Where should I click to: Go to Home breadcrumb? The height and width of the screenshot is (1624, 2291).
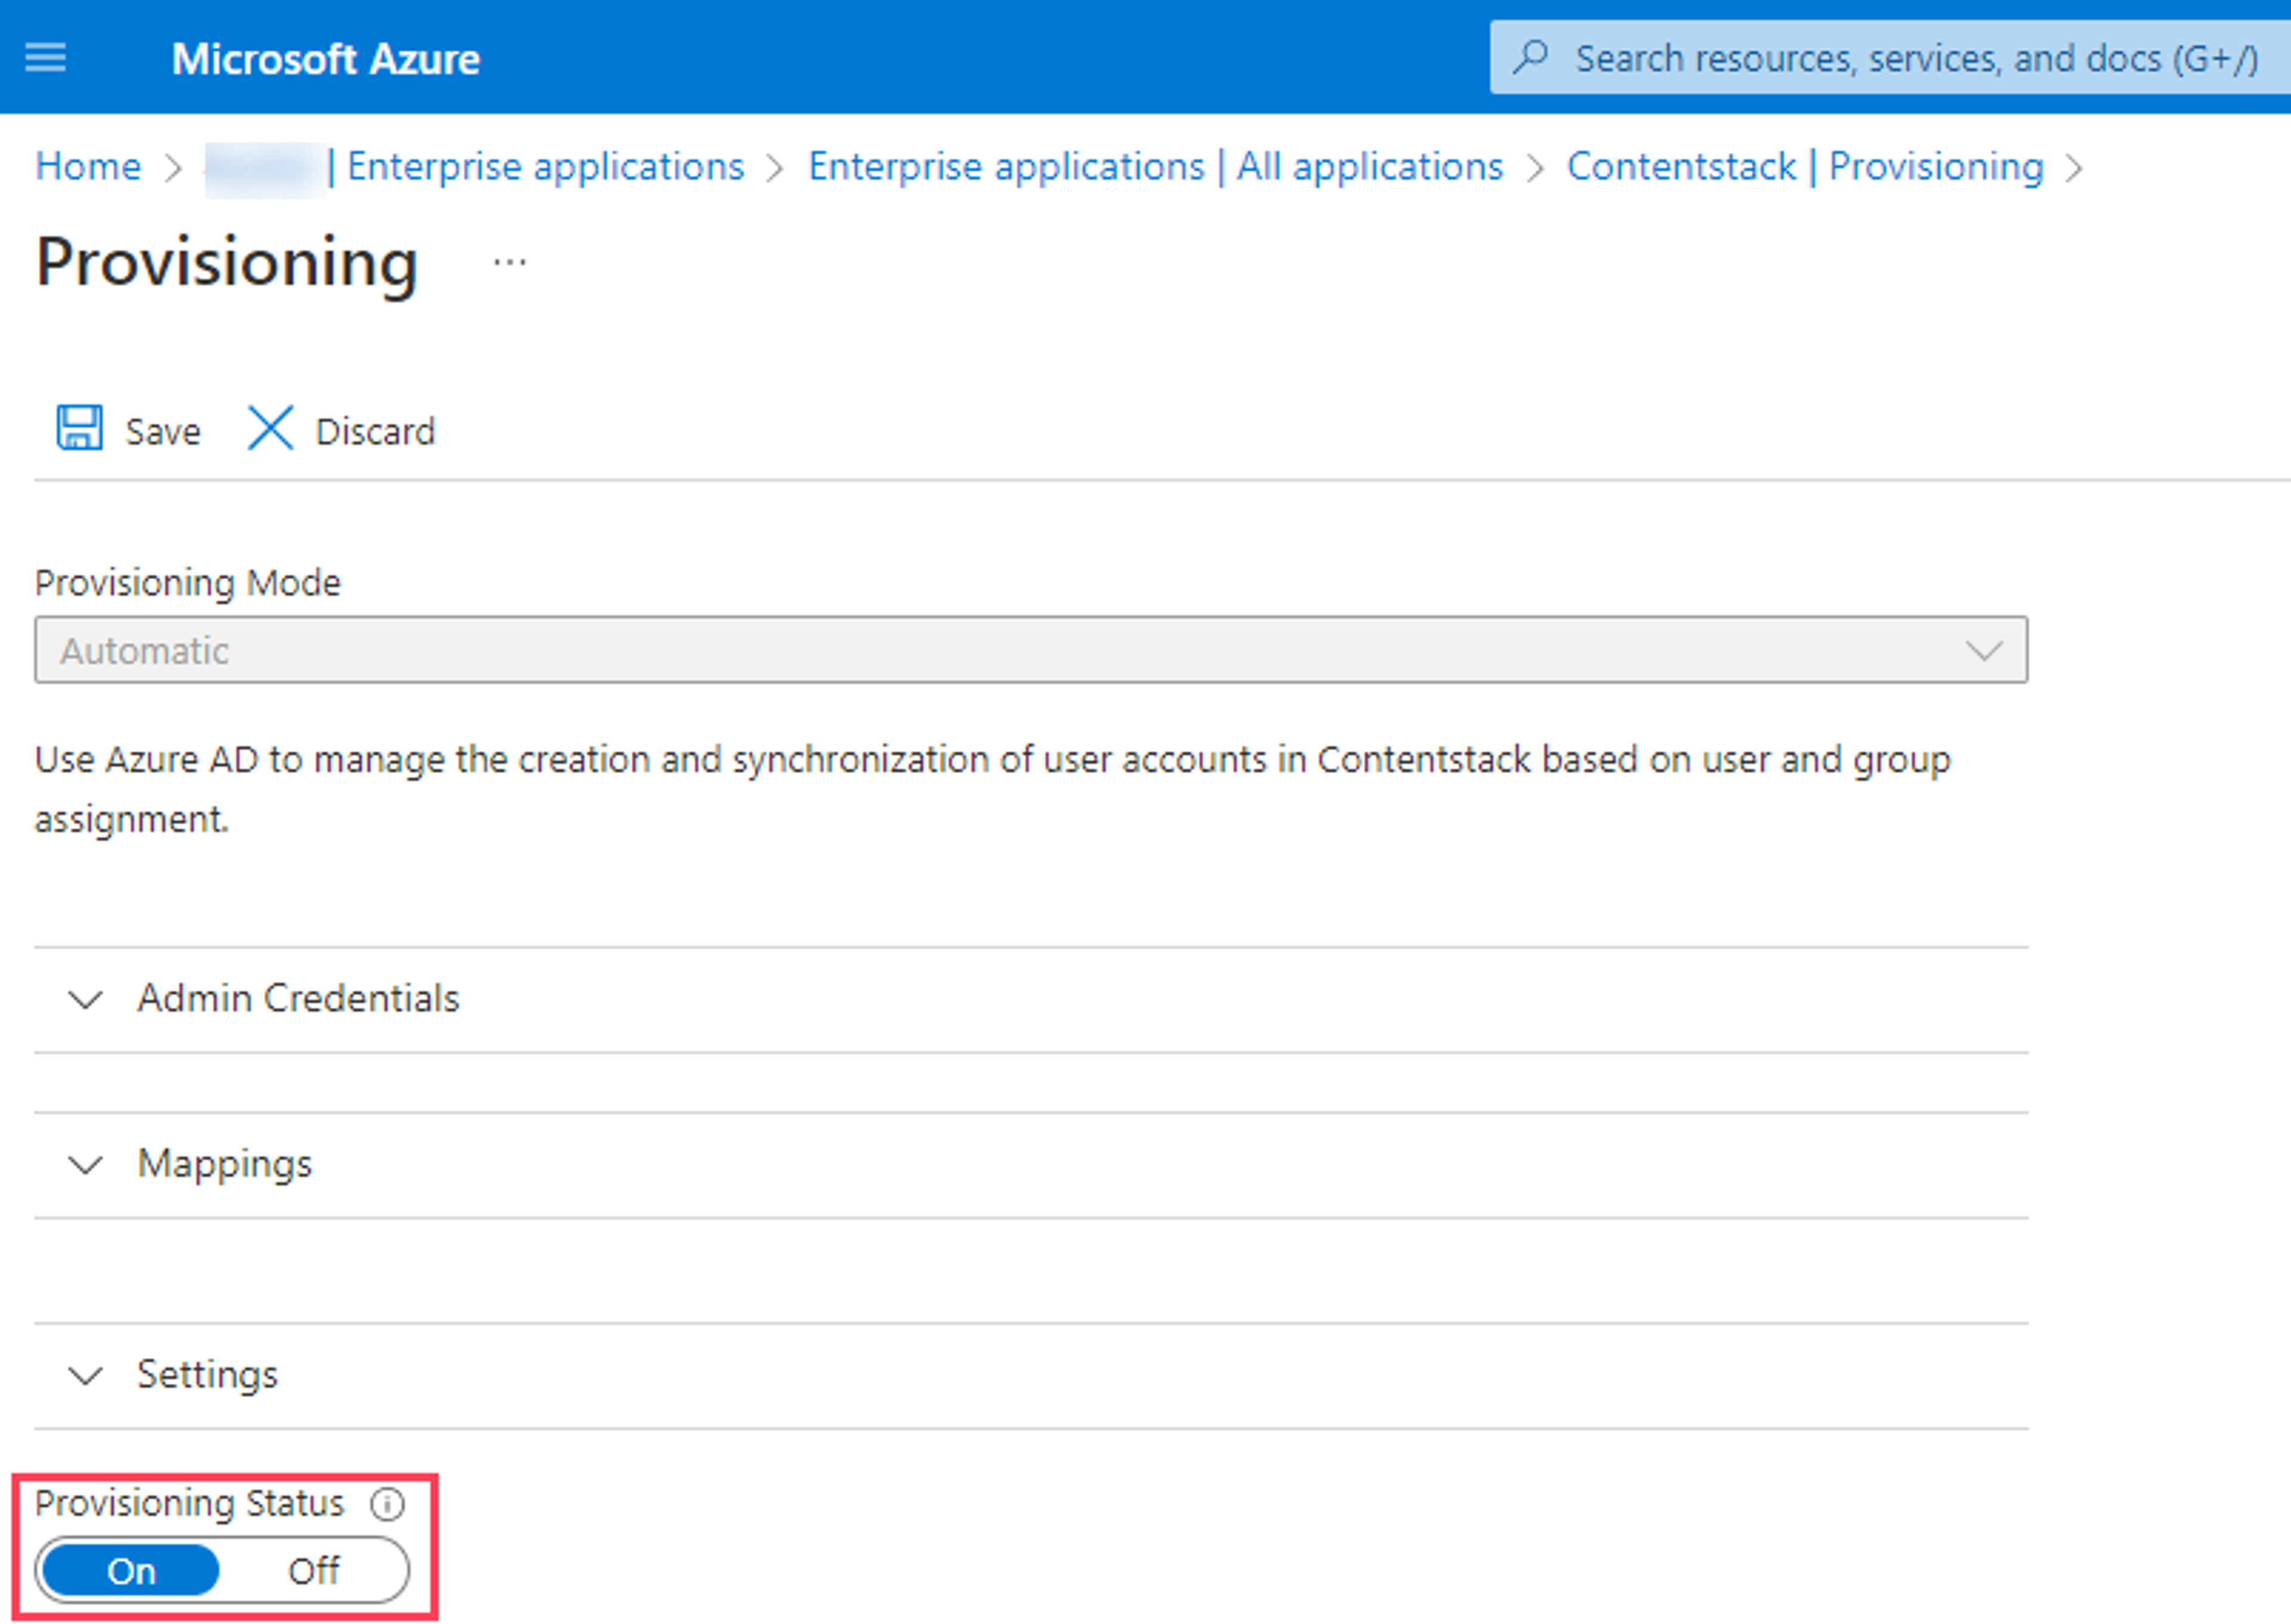[x=88, y=166]
